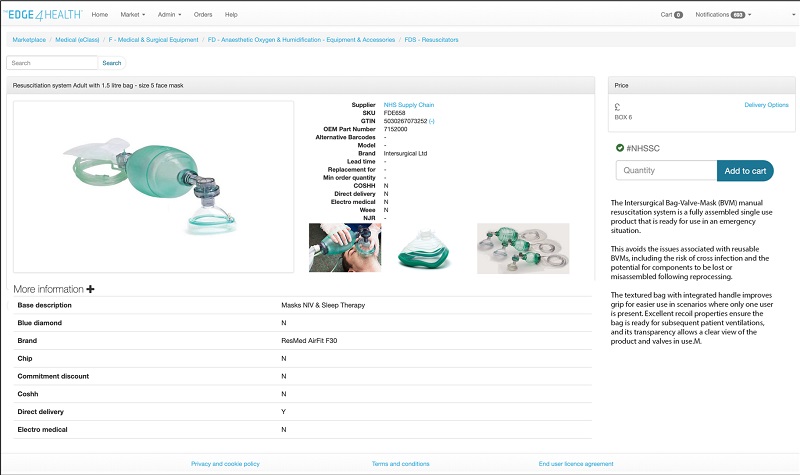Select the product title header text
The image size is (800, 475).
(x=98, y=86)
